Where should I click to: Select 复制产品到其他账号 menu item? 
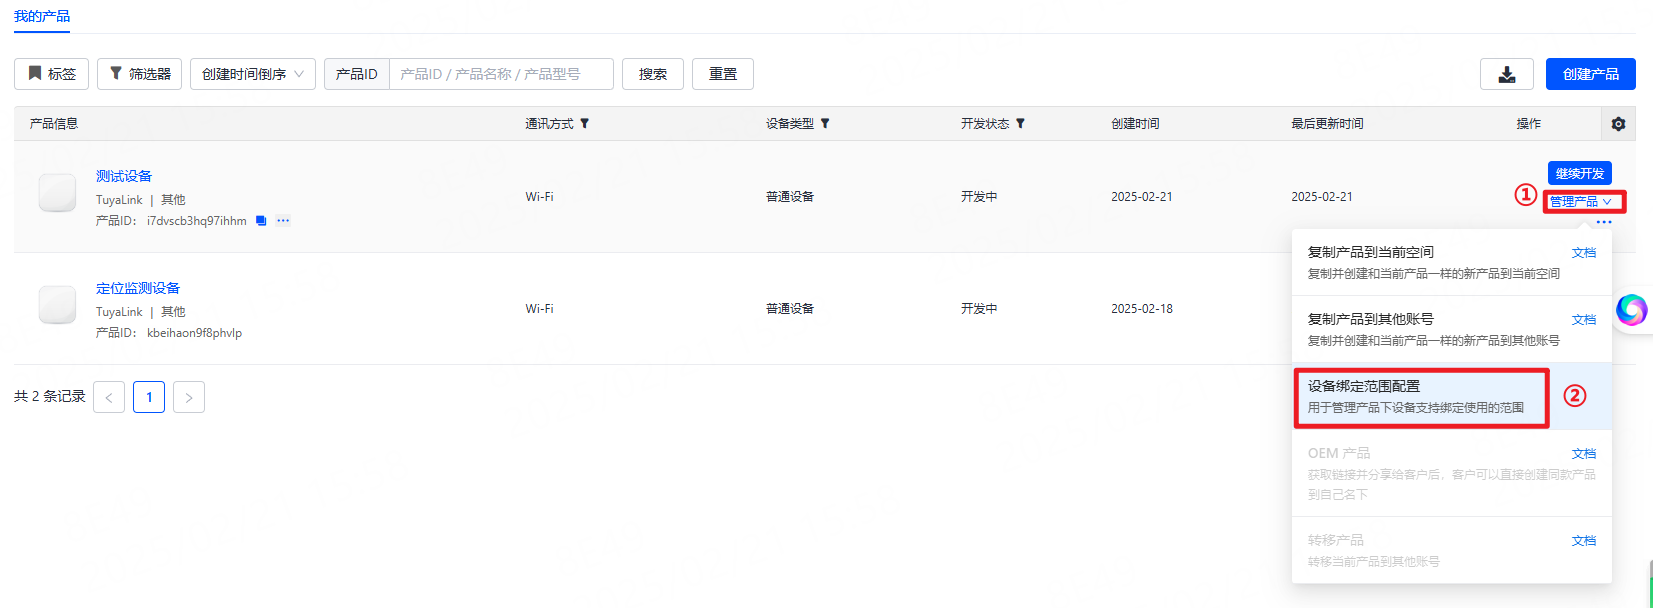pyautogui.click(x=1451, y=329)
